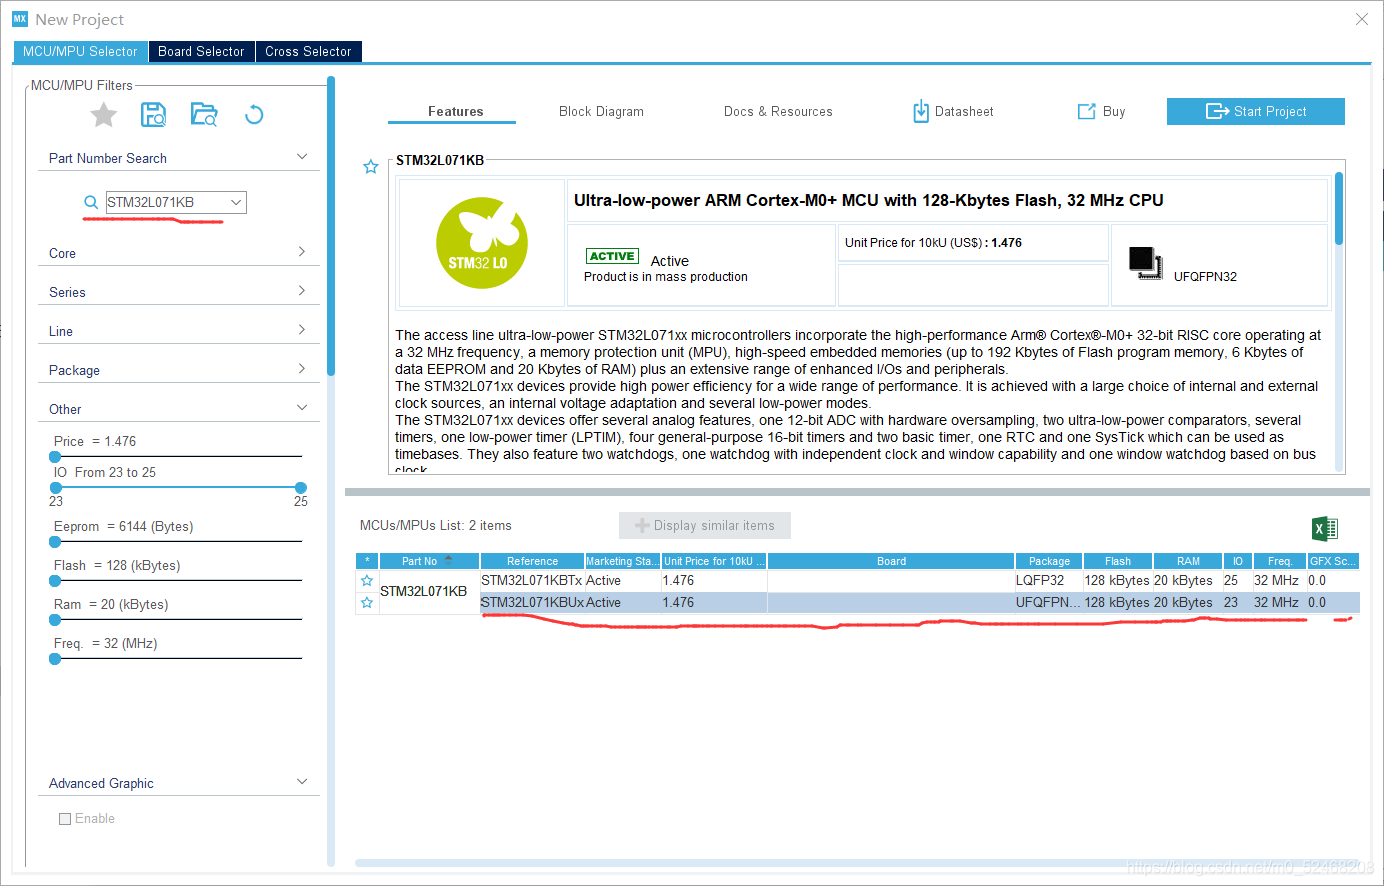Sort list by Reference column header

532,561
